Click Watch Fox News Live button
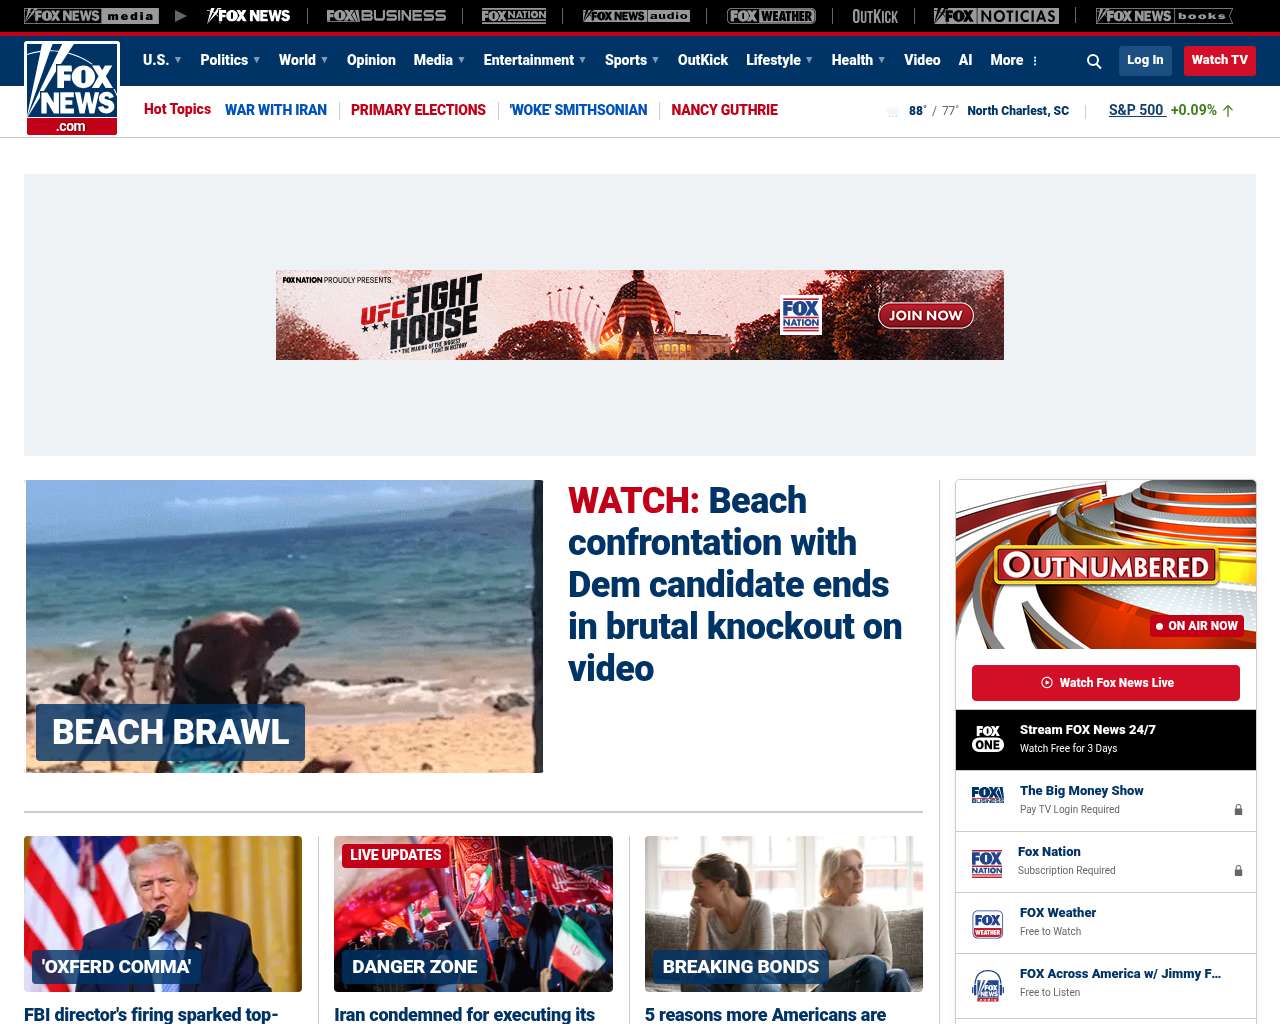 pyautogui.click(x=1106, y=683)
